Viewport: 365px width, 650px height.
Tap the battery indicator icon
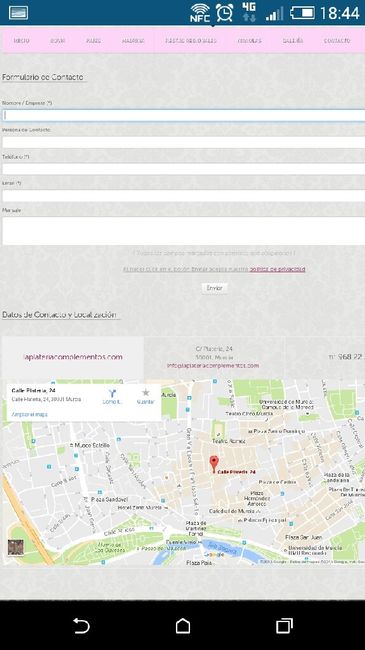[x=302, y=13]
